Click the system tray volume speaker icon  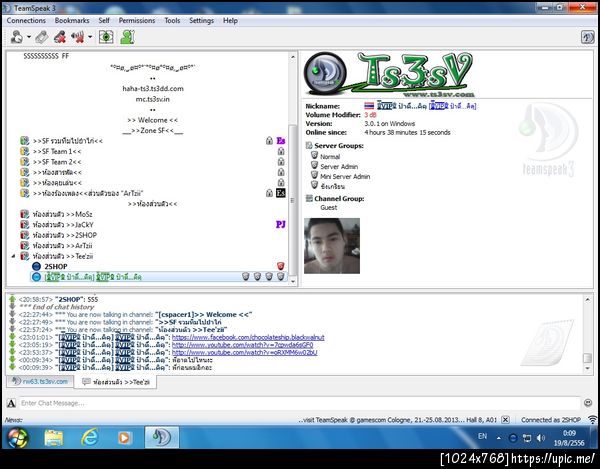(x=540, y=438)
